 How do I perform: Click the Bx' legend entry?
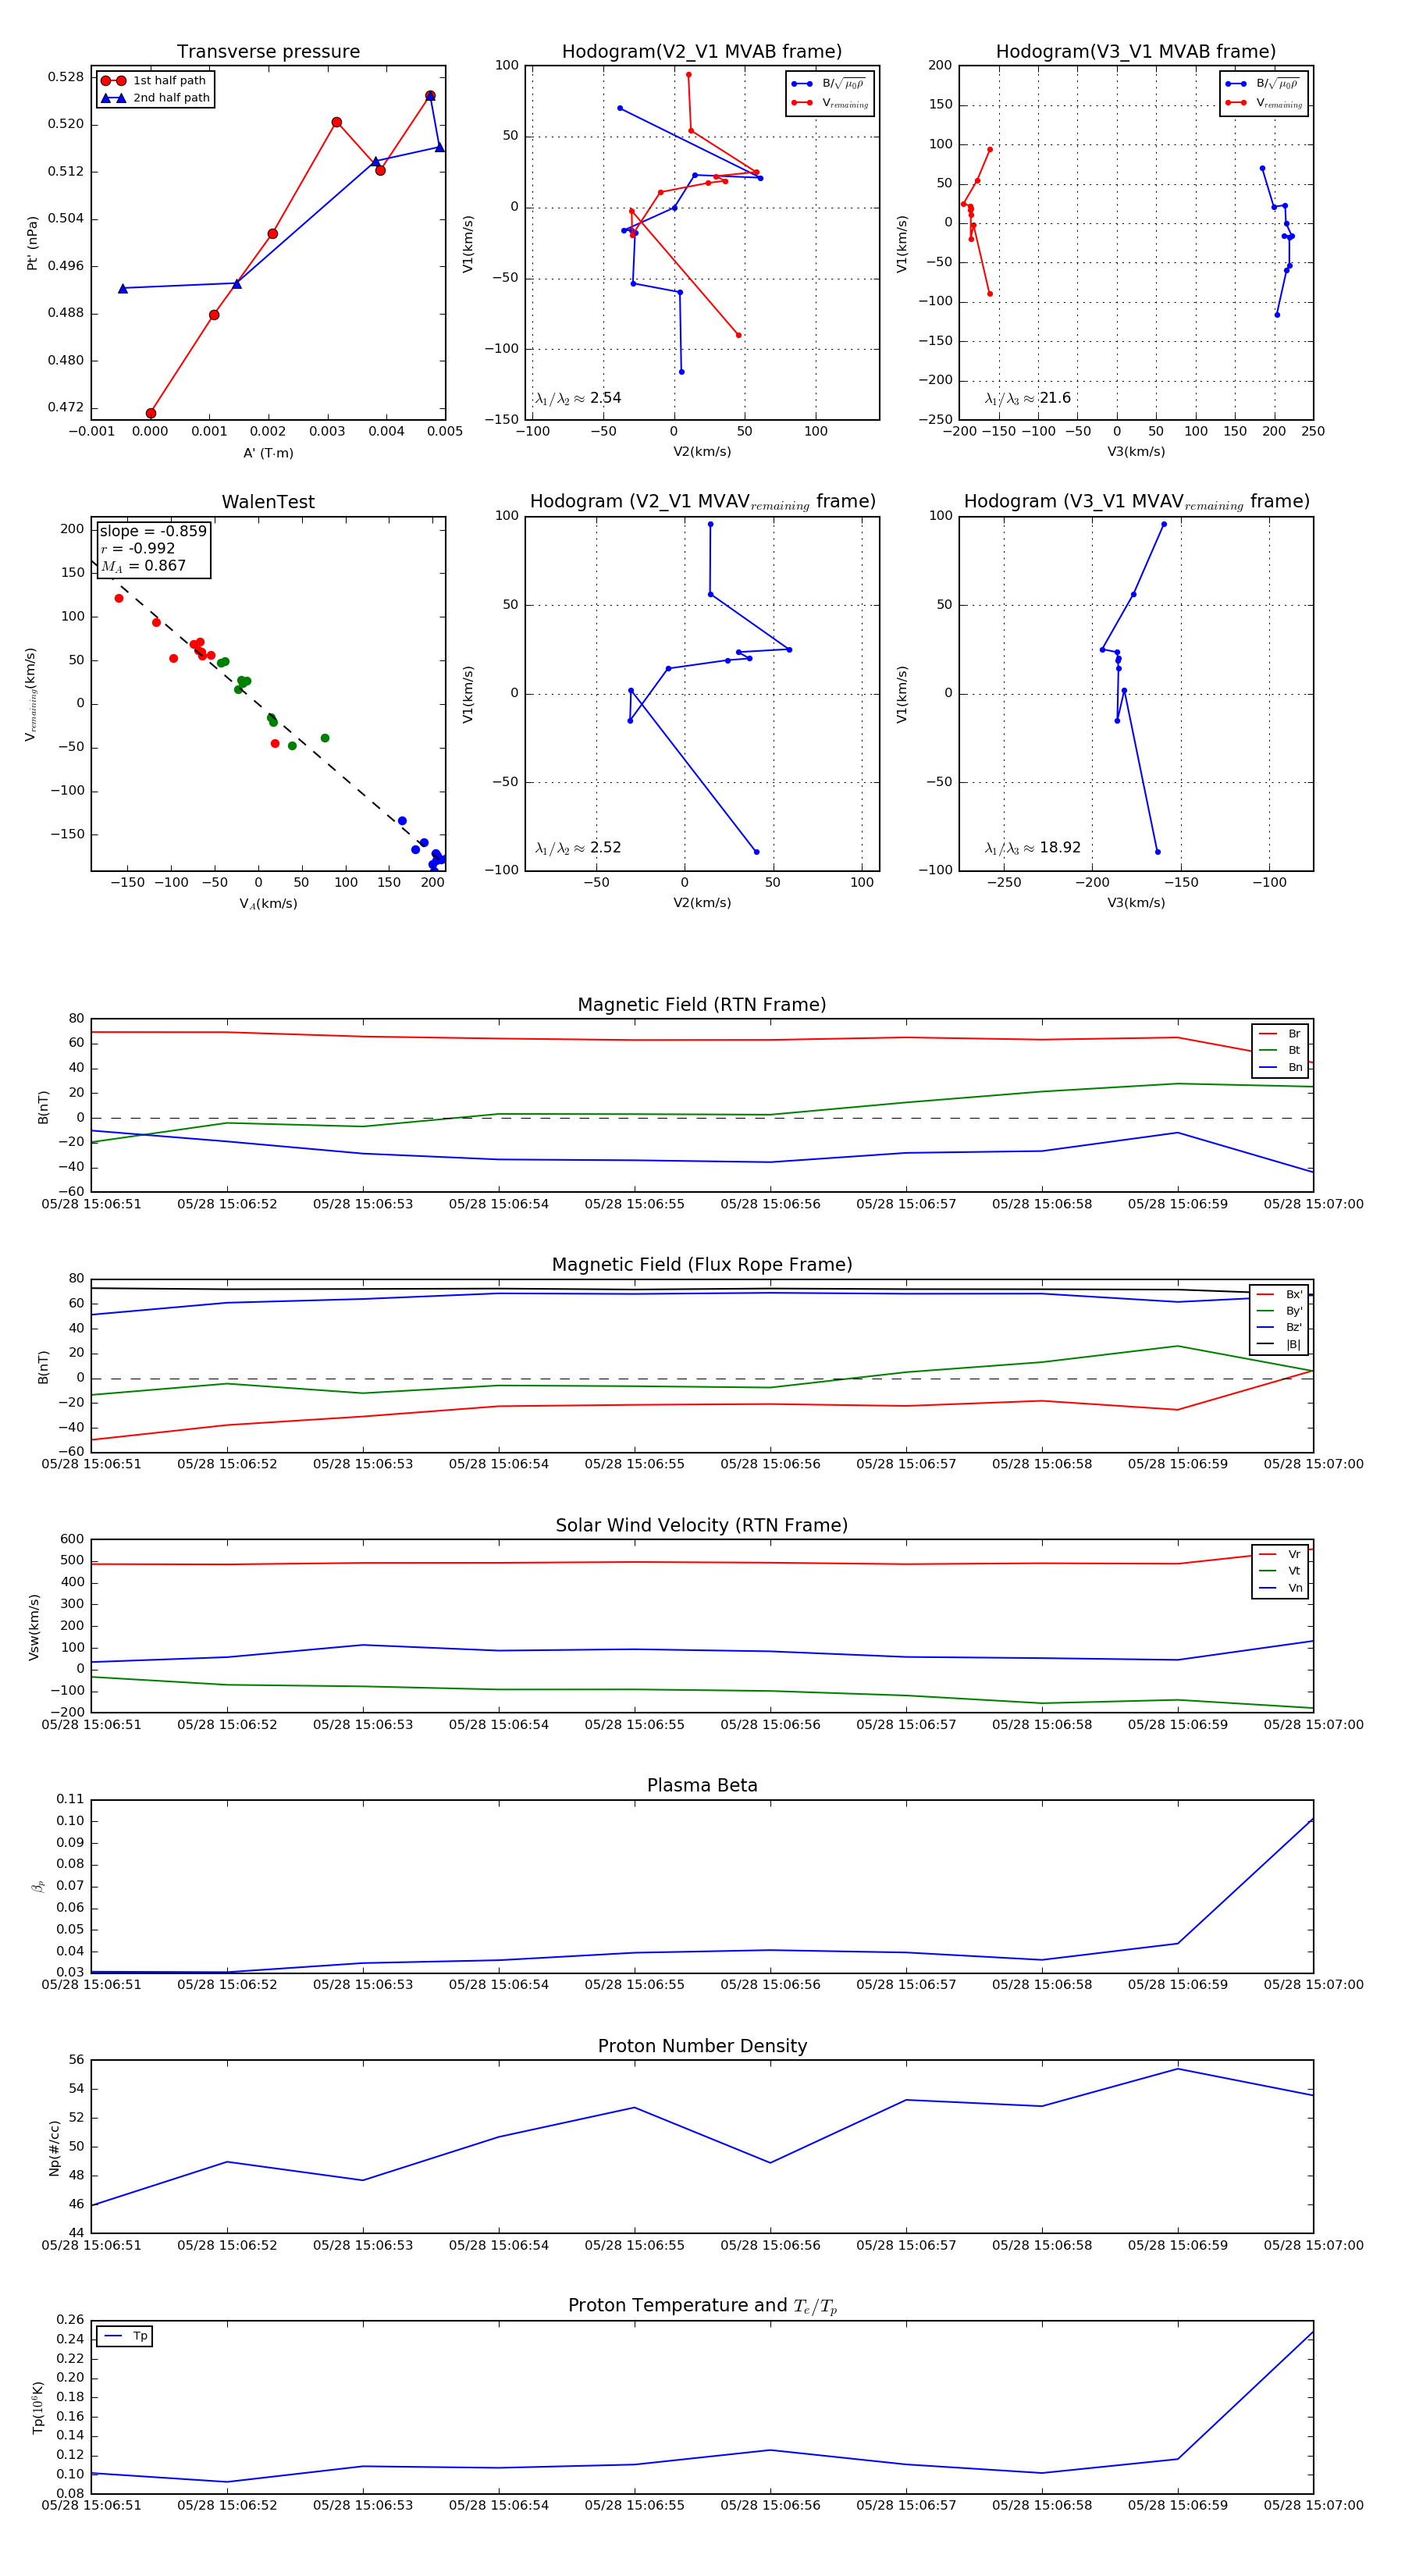1280,1295
